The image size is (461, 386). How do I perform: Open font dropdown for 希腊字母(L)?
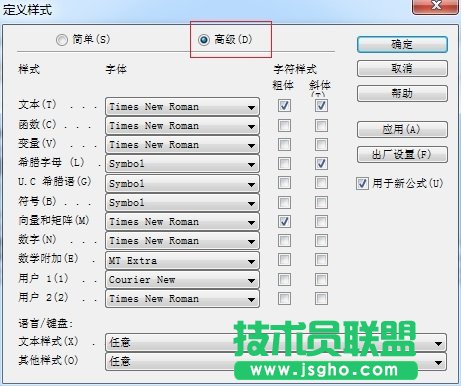point(182,164)
